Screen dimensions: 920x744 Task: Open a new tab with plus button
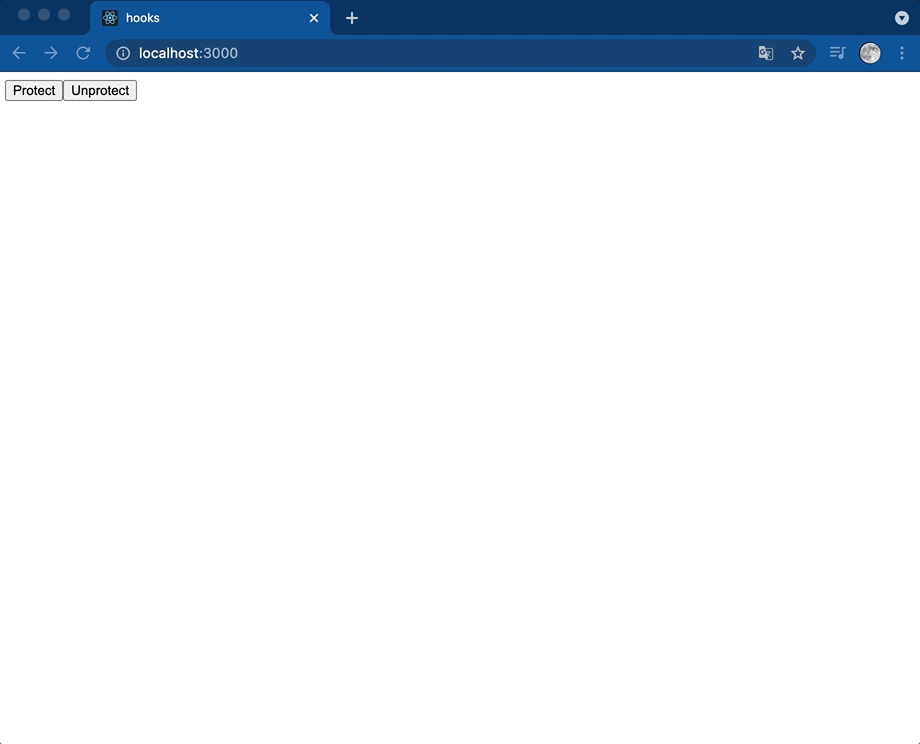click(351, 18)
